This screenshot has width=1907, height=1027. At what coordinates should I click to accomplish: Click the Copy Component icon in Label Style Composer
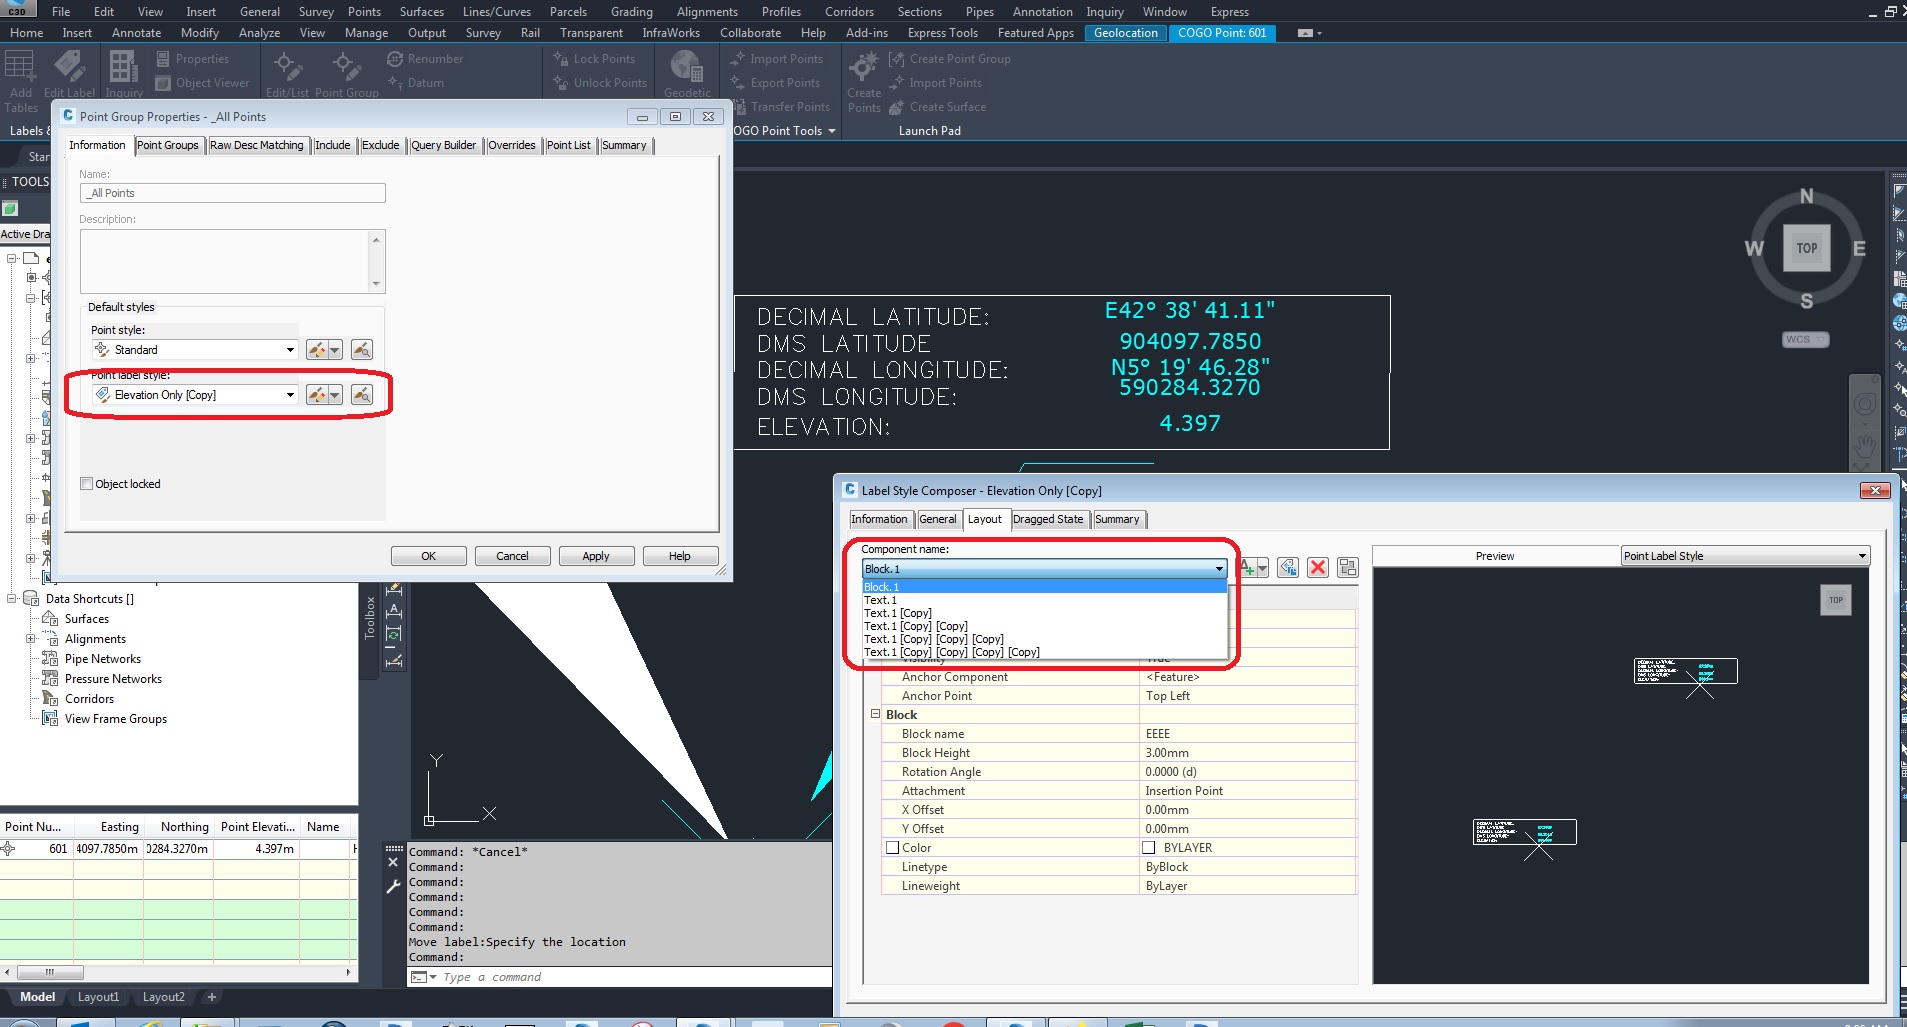[x=1287, y=568]
